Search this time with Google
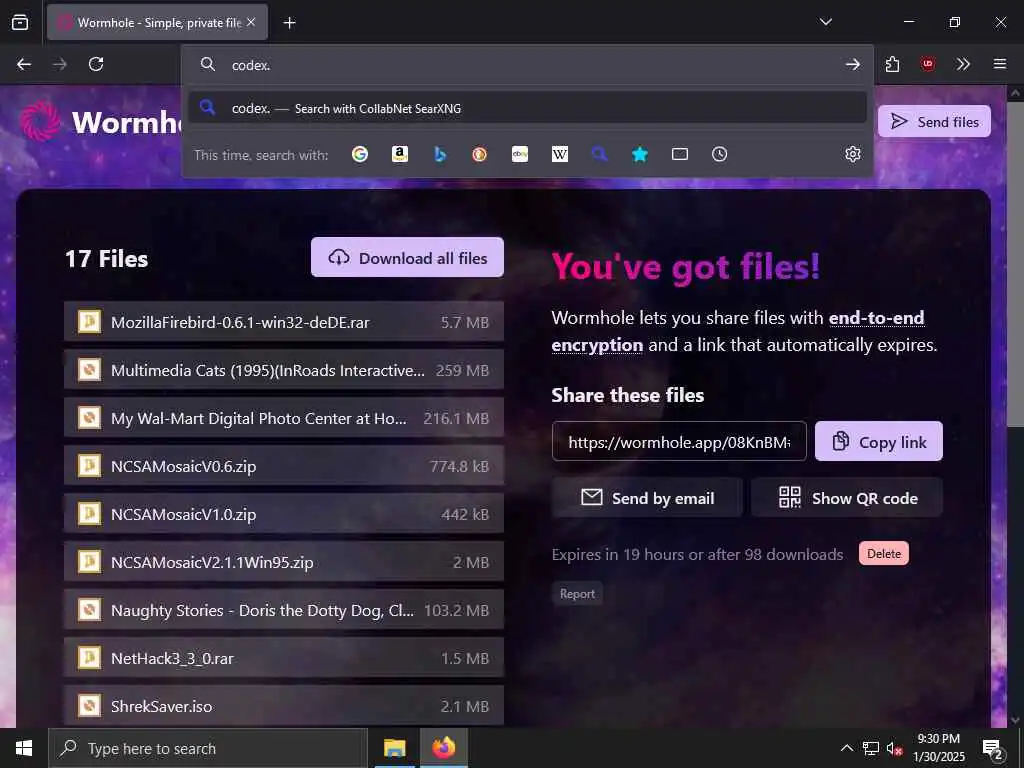The height and width of the screenshot is (768, 1024). [x=360, y=154]
